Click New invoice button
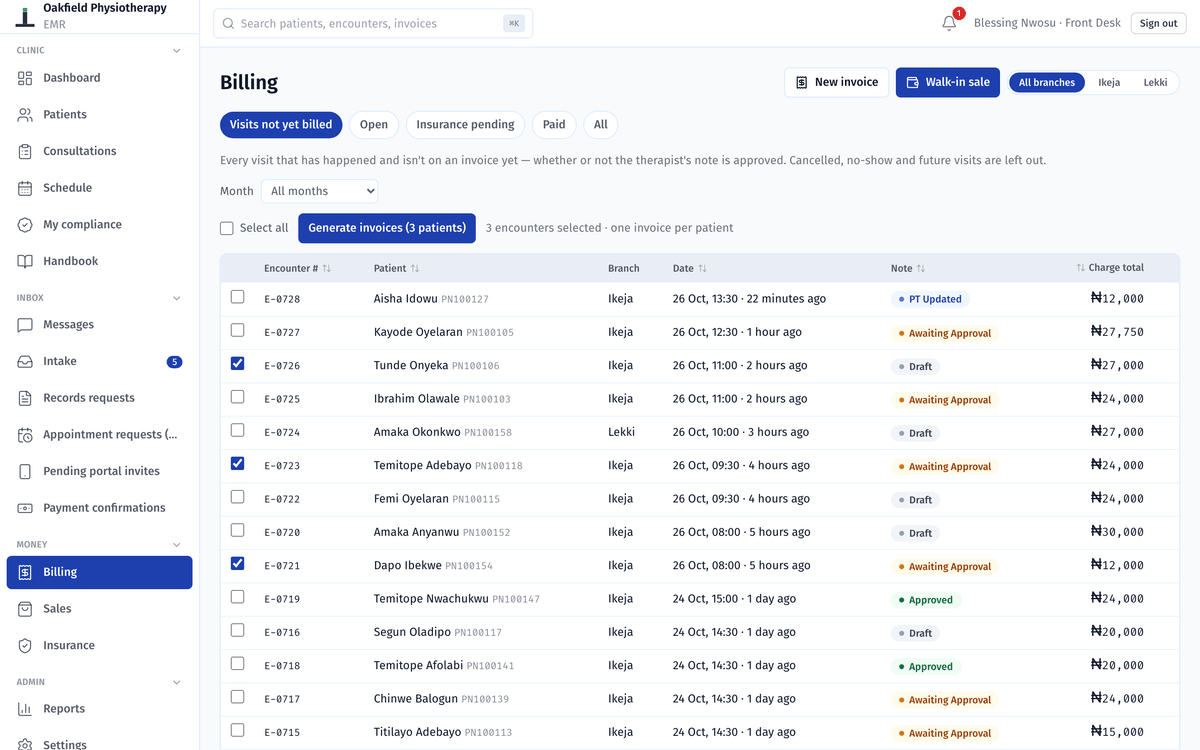This screenshot has height=750, width=1200. click(x=836, y=82)
